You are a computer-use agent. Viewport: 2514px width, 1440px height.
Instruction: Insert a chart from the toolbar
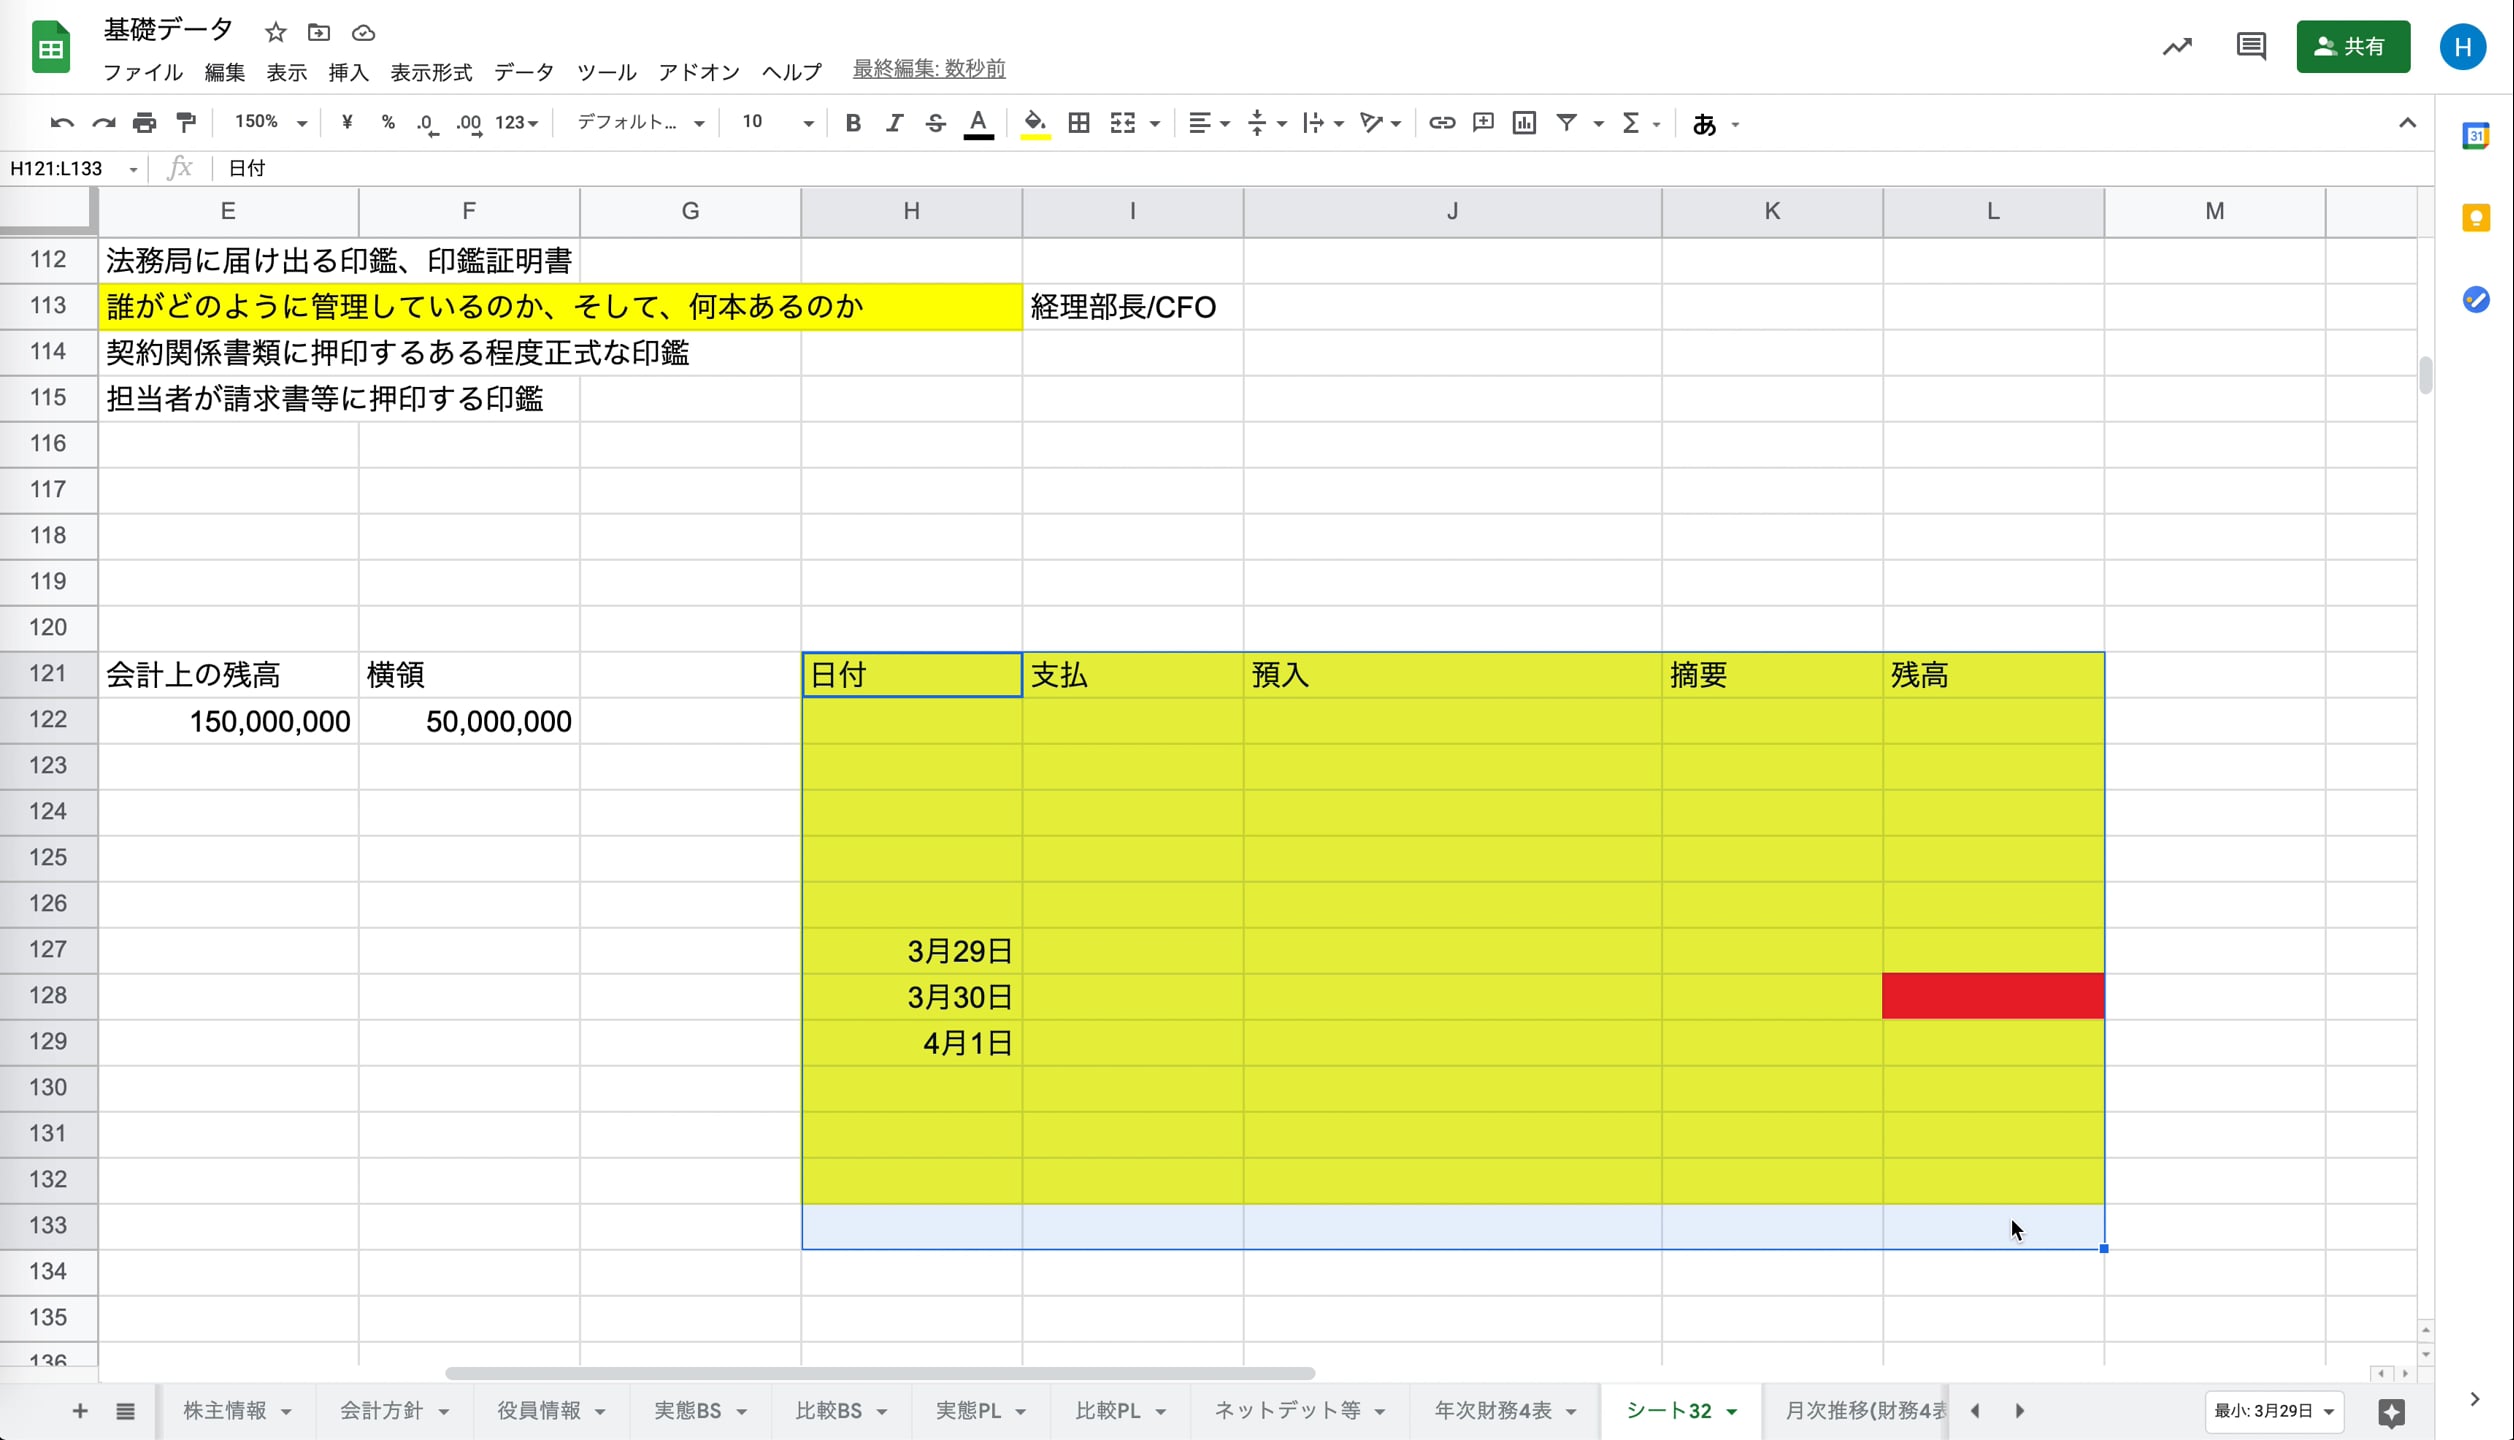point(1523,122)
